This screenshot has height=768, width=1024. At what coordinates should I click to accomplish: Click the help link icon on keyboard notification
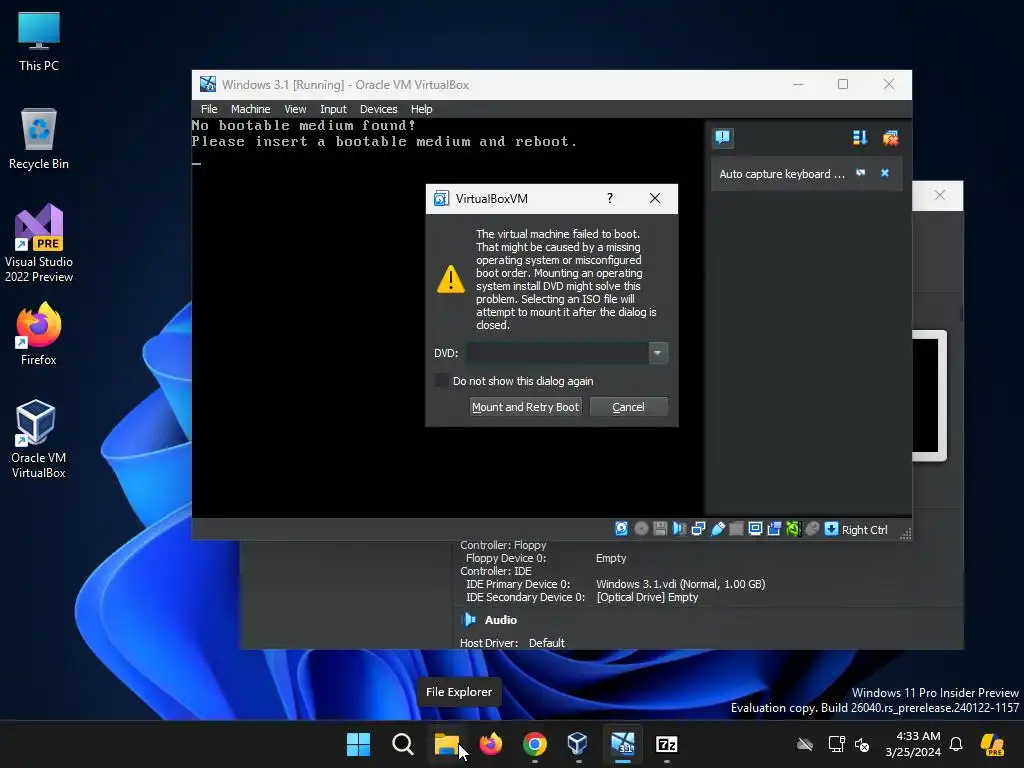tap(861, 173)
